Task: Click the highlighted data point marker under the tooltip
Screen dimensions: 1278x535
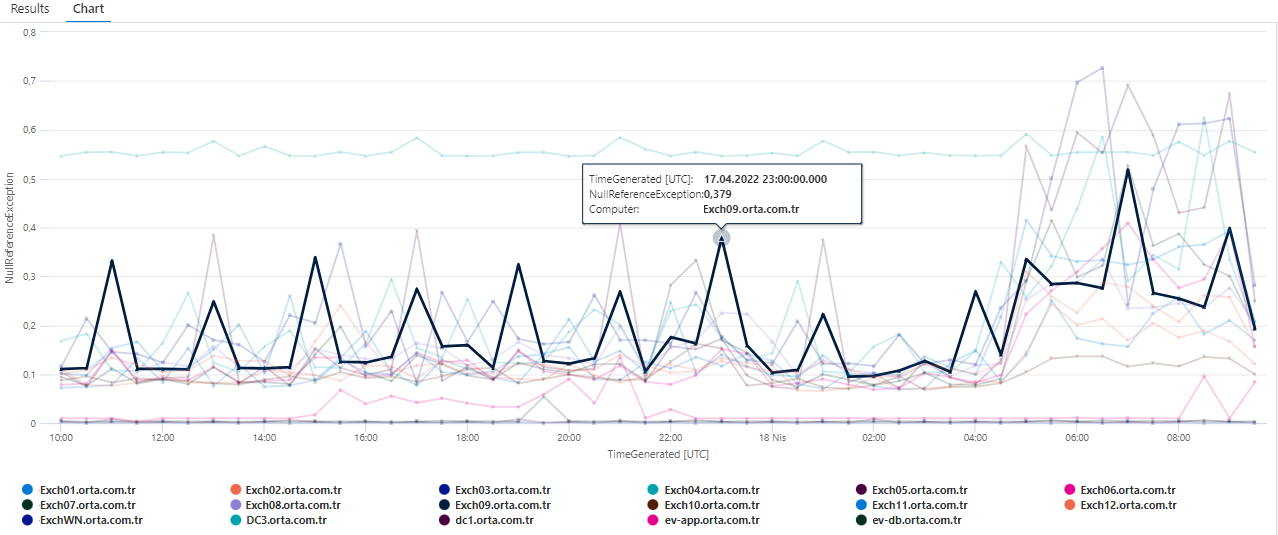Action: click(x=721, y=237)
